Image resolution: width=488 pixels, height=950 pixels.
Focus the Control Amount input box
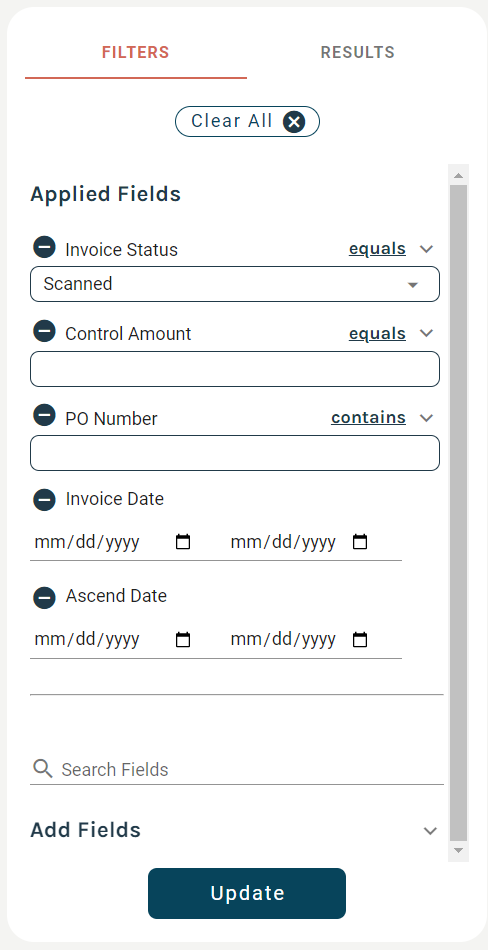click(235, 369)
